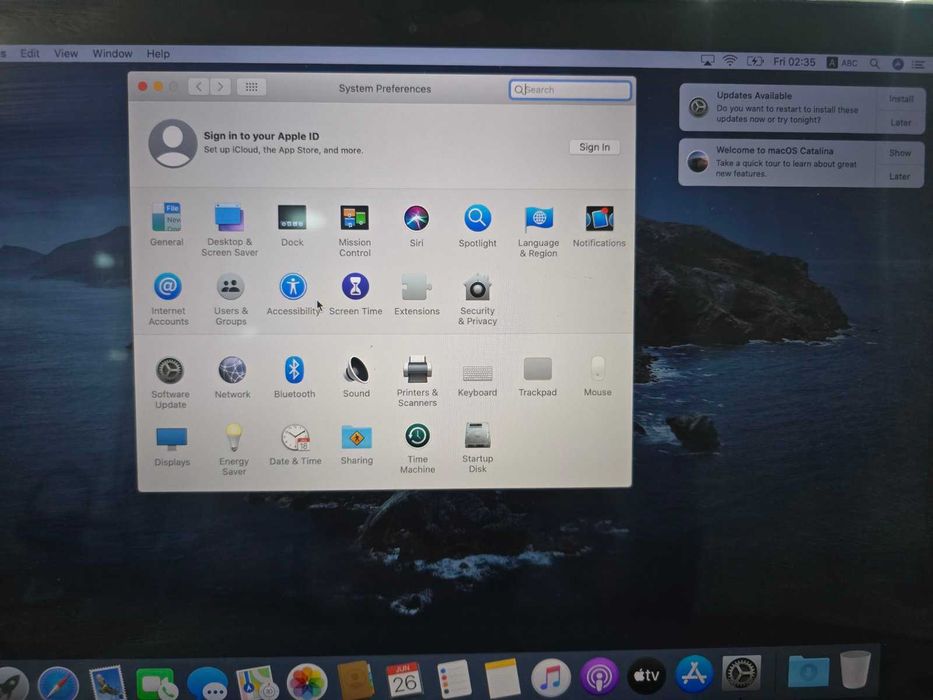Viewport: 933px width, 700px height.
Task: Launch Photos from the Dock
Action: (x=306, y=682)
